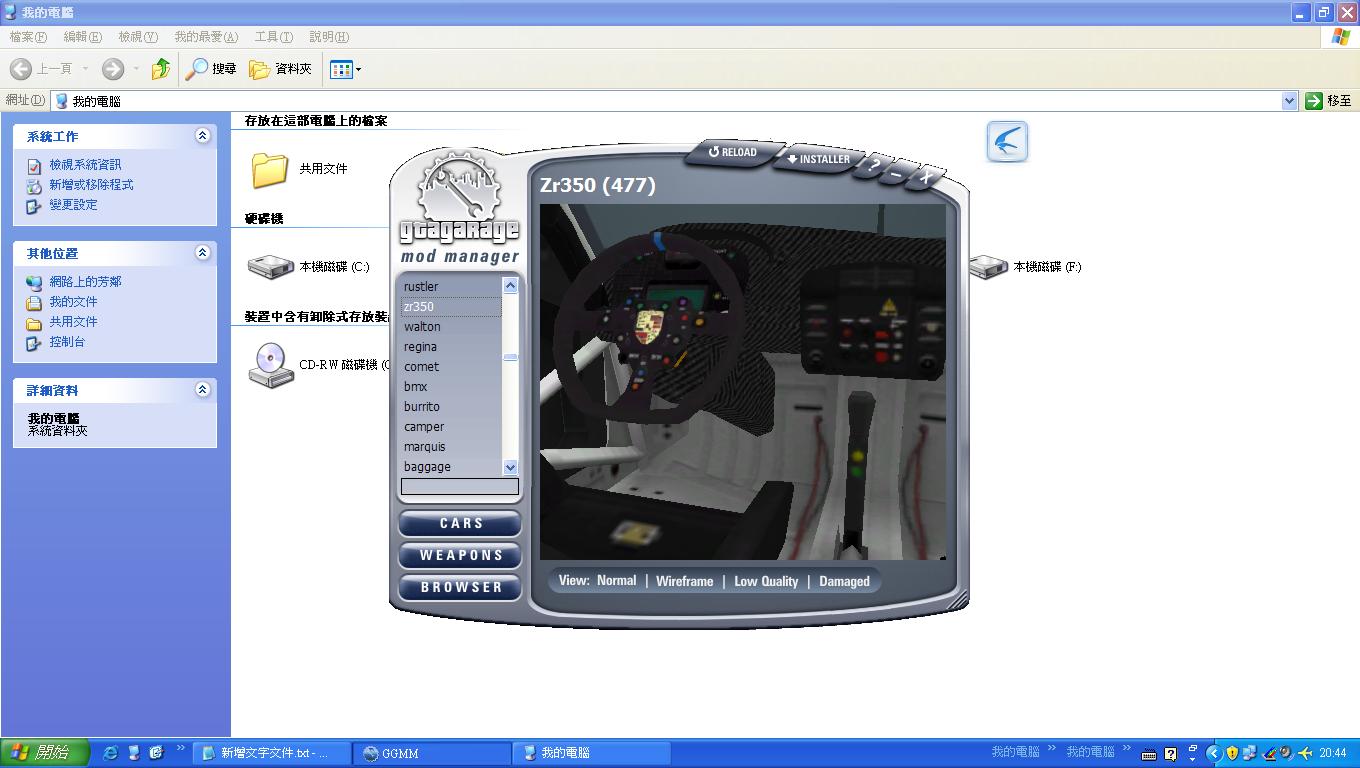Open the 檔案(F) menu
Viewport: 1360px width, 768px height.
coord(28,37)
